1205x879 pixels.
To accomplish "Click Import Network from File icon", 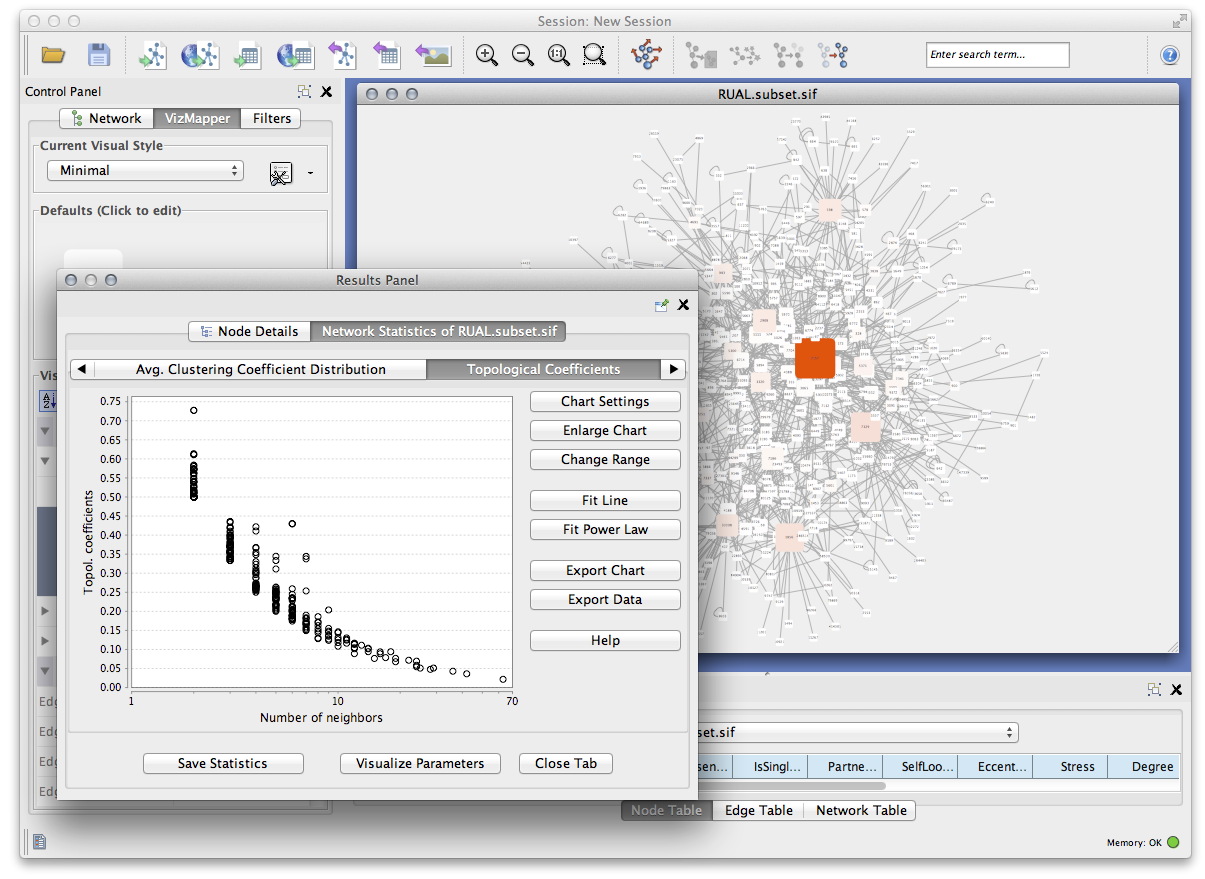I will tap(153, 55).
